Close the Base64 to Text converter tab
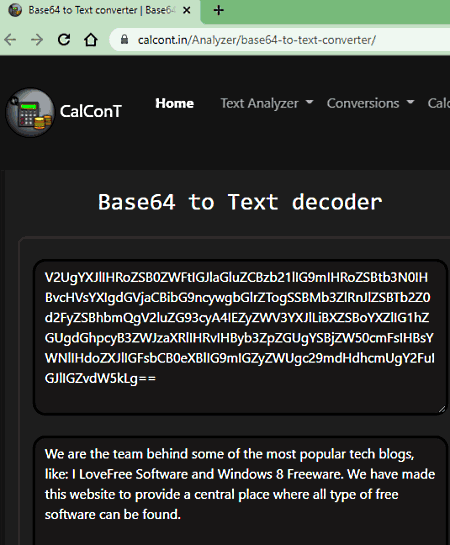This screenshot has width=450, height=545. click(x=187, y=10)
